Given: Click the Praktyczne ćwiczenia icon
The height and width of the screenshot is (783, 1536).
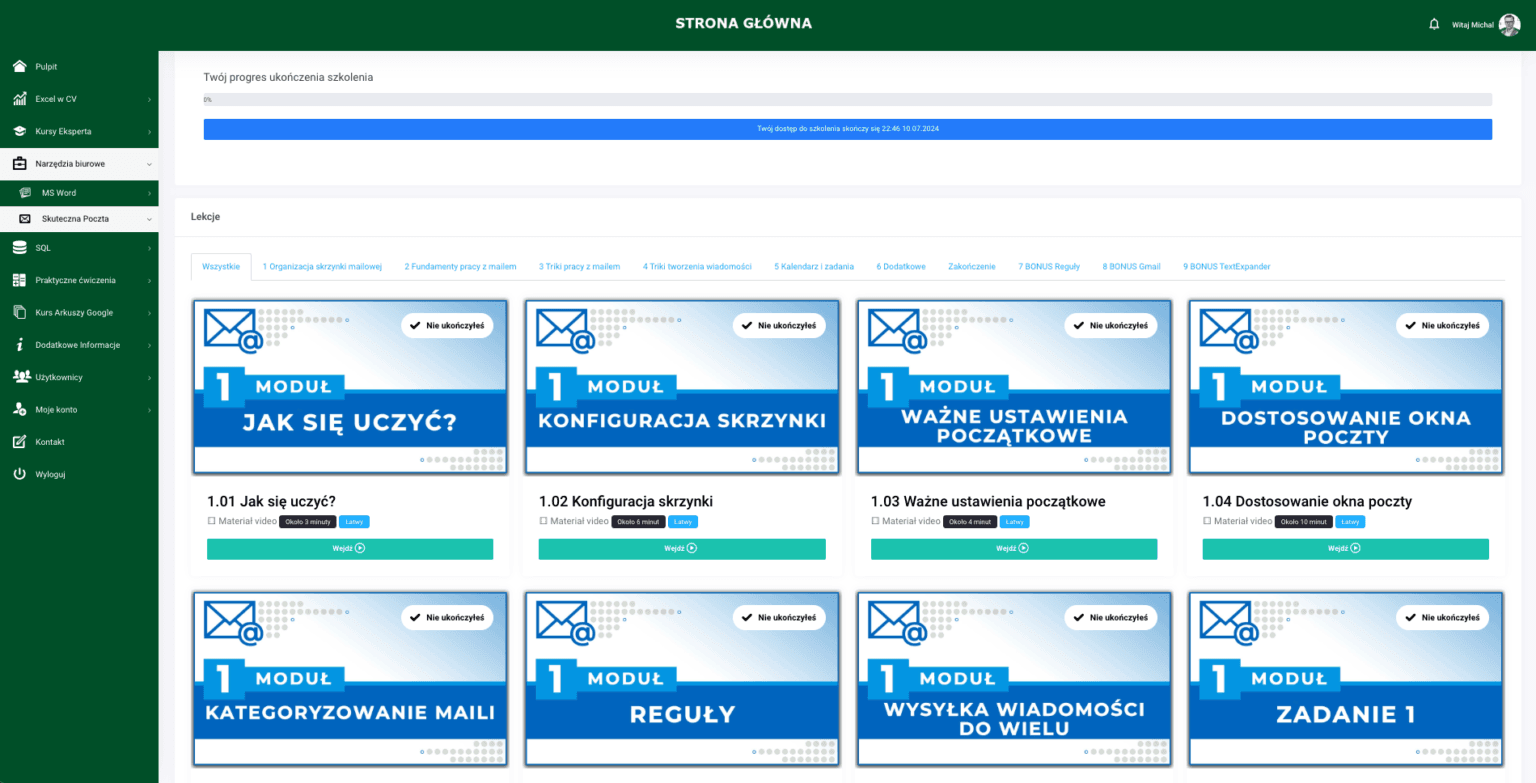Looking at the screenshot, I should coord(19,280).
